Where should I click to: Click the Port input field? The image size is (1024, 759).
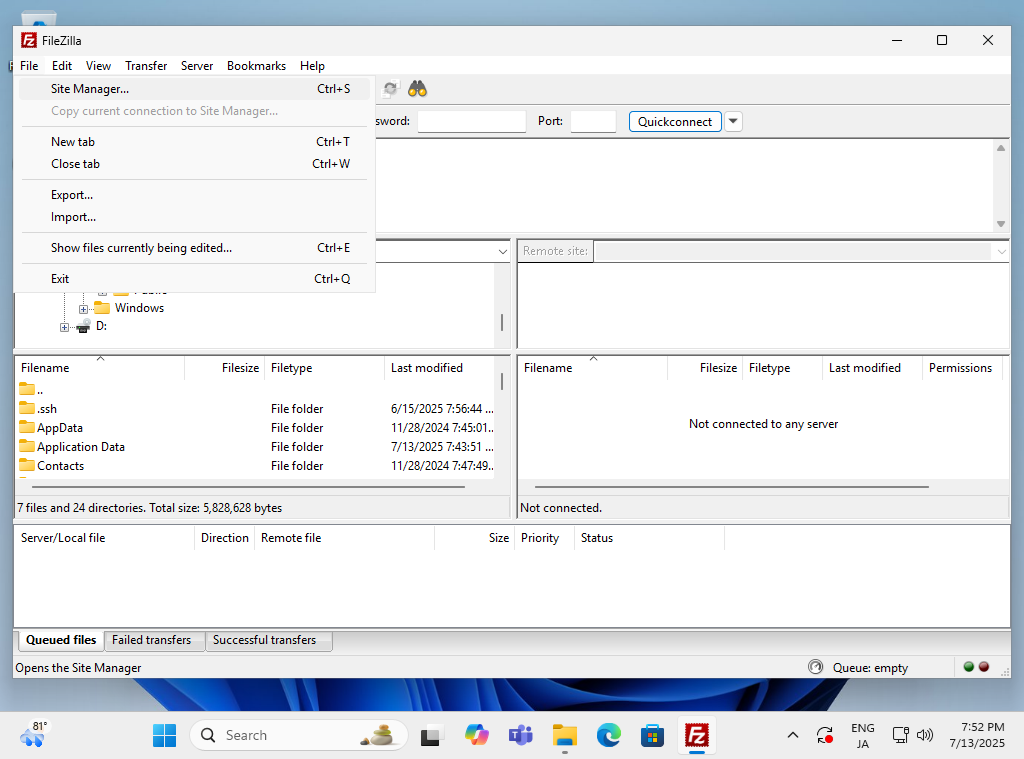(593, 121)
